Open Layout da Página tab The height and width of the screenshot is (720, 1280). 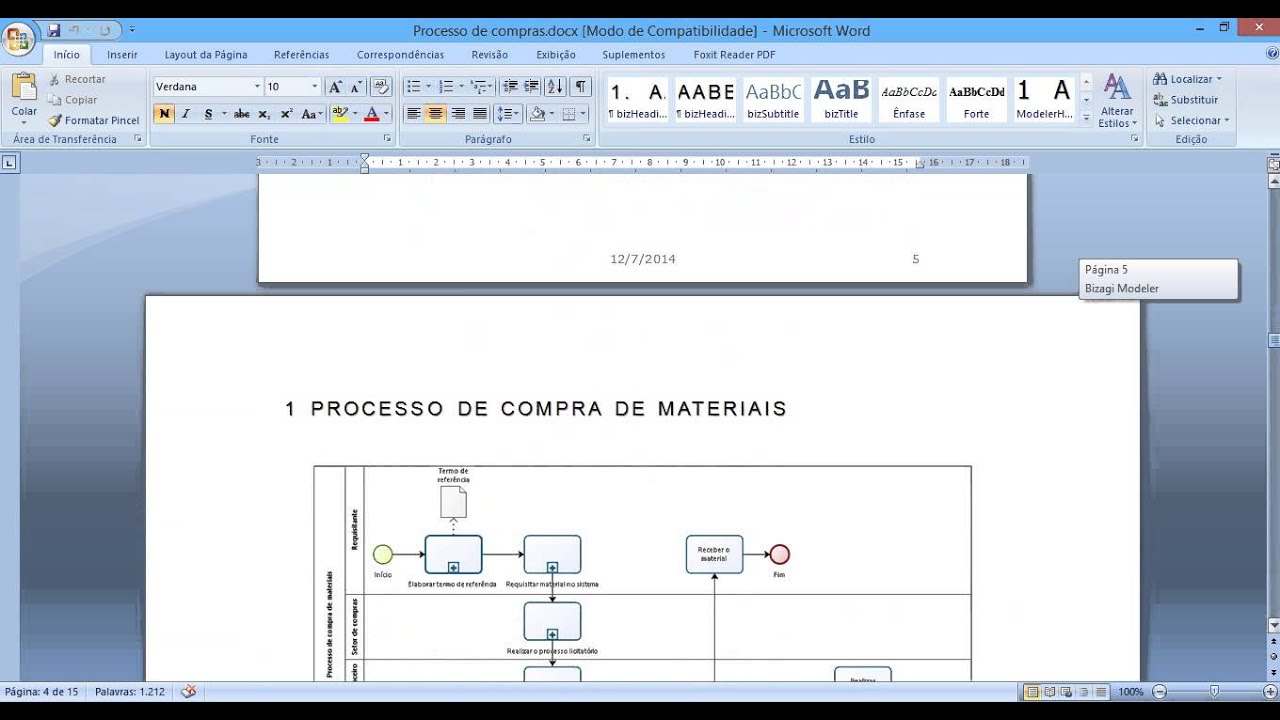[x=206, y=55]
